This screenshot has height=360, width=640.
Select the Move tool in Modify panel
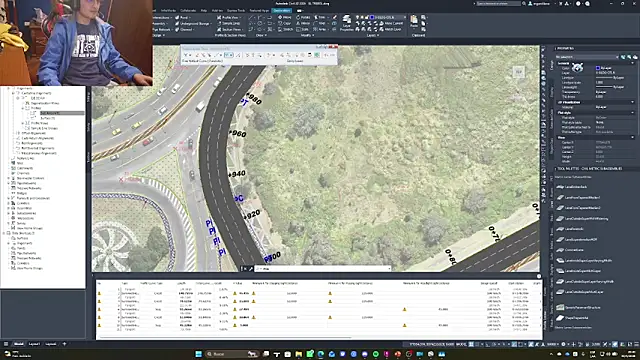coord(284,18)
